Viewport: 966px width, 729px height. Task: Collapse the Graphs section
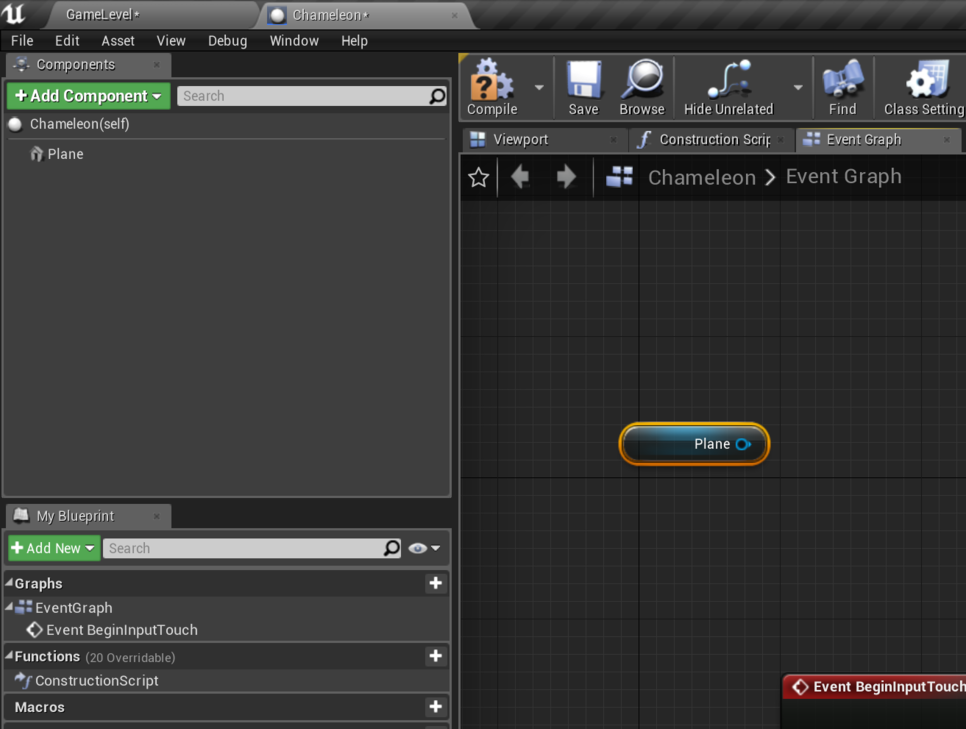tap(9, 582)
